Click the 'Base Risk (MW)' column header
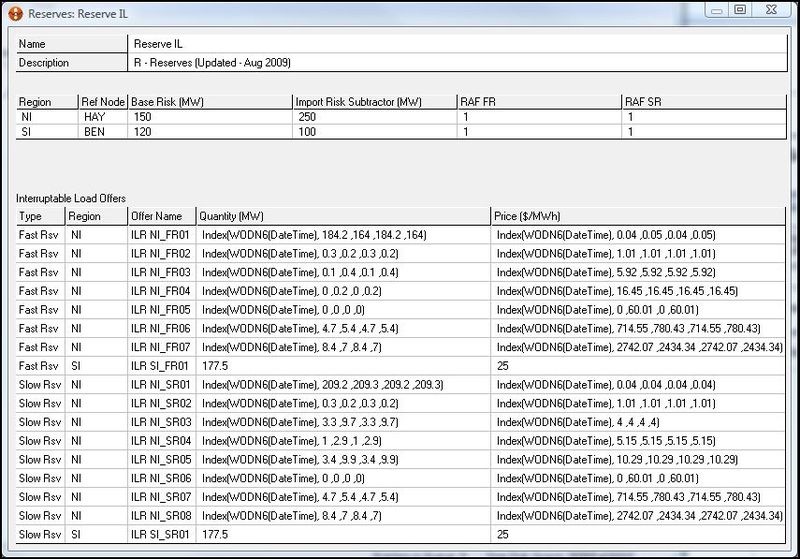 [x=210, y=102]
